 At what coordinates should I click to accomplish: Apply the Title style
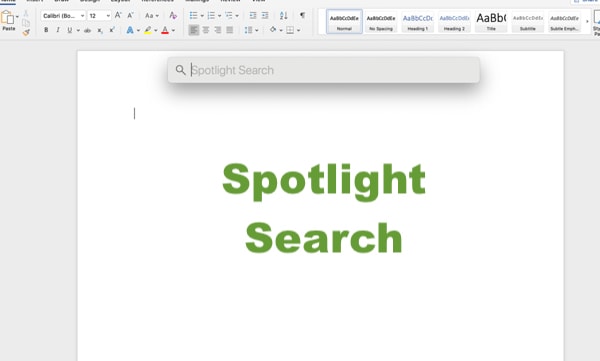point(491,21)
